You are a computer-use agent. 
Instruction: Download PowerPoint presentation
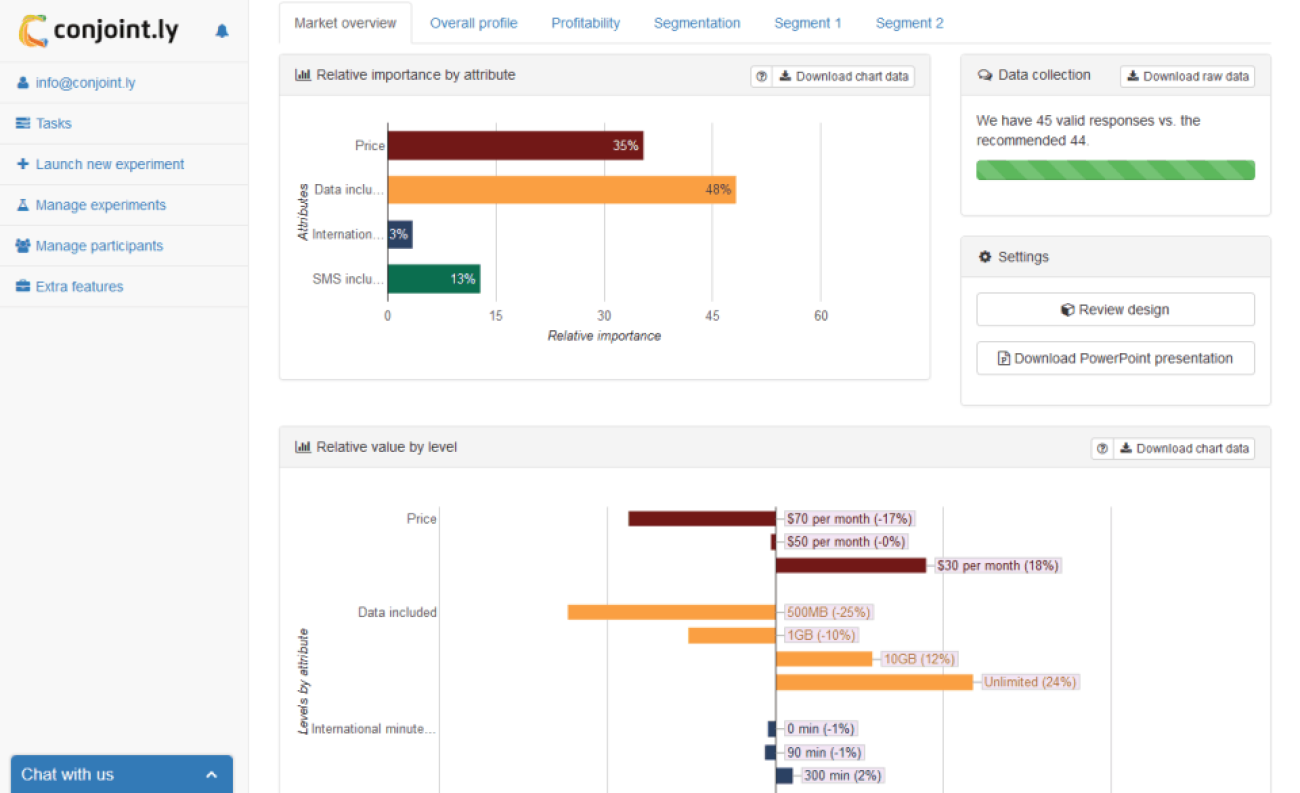pos(1115,358)
